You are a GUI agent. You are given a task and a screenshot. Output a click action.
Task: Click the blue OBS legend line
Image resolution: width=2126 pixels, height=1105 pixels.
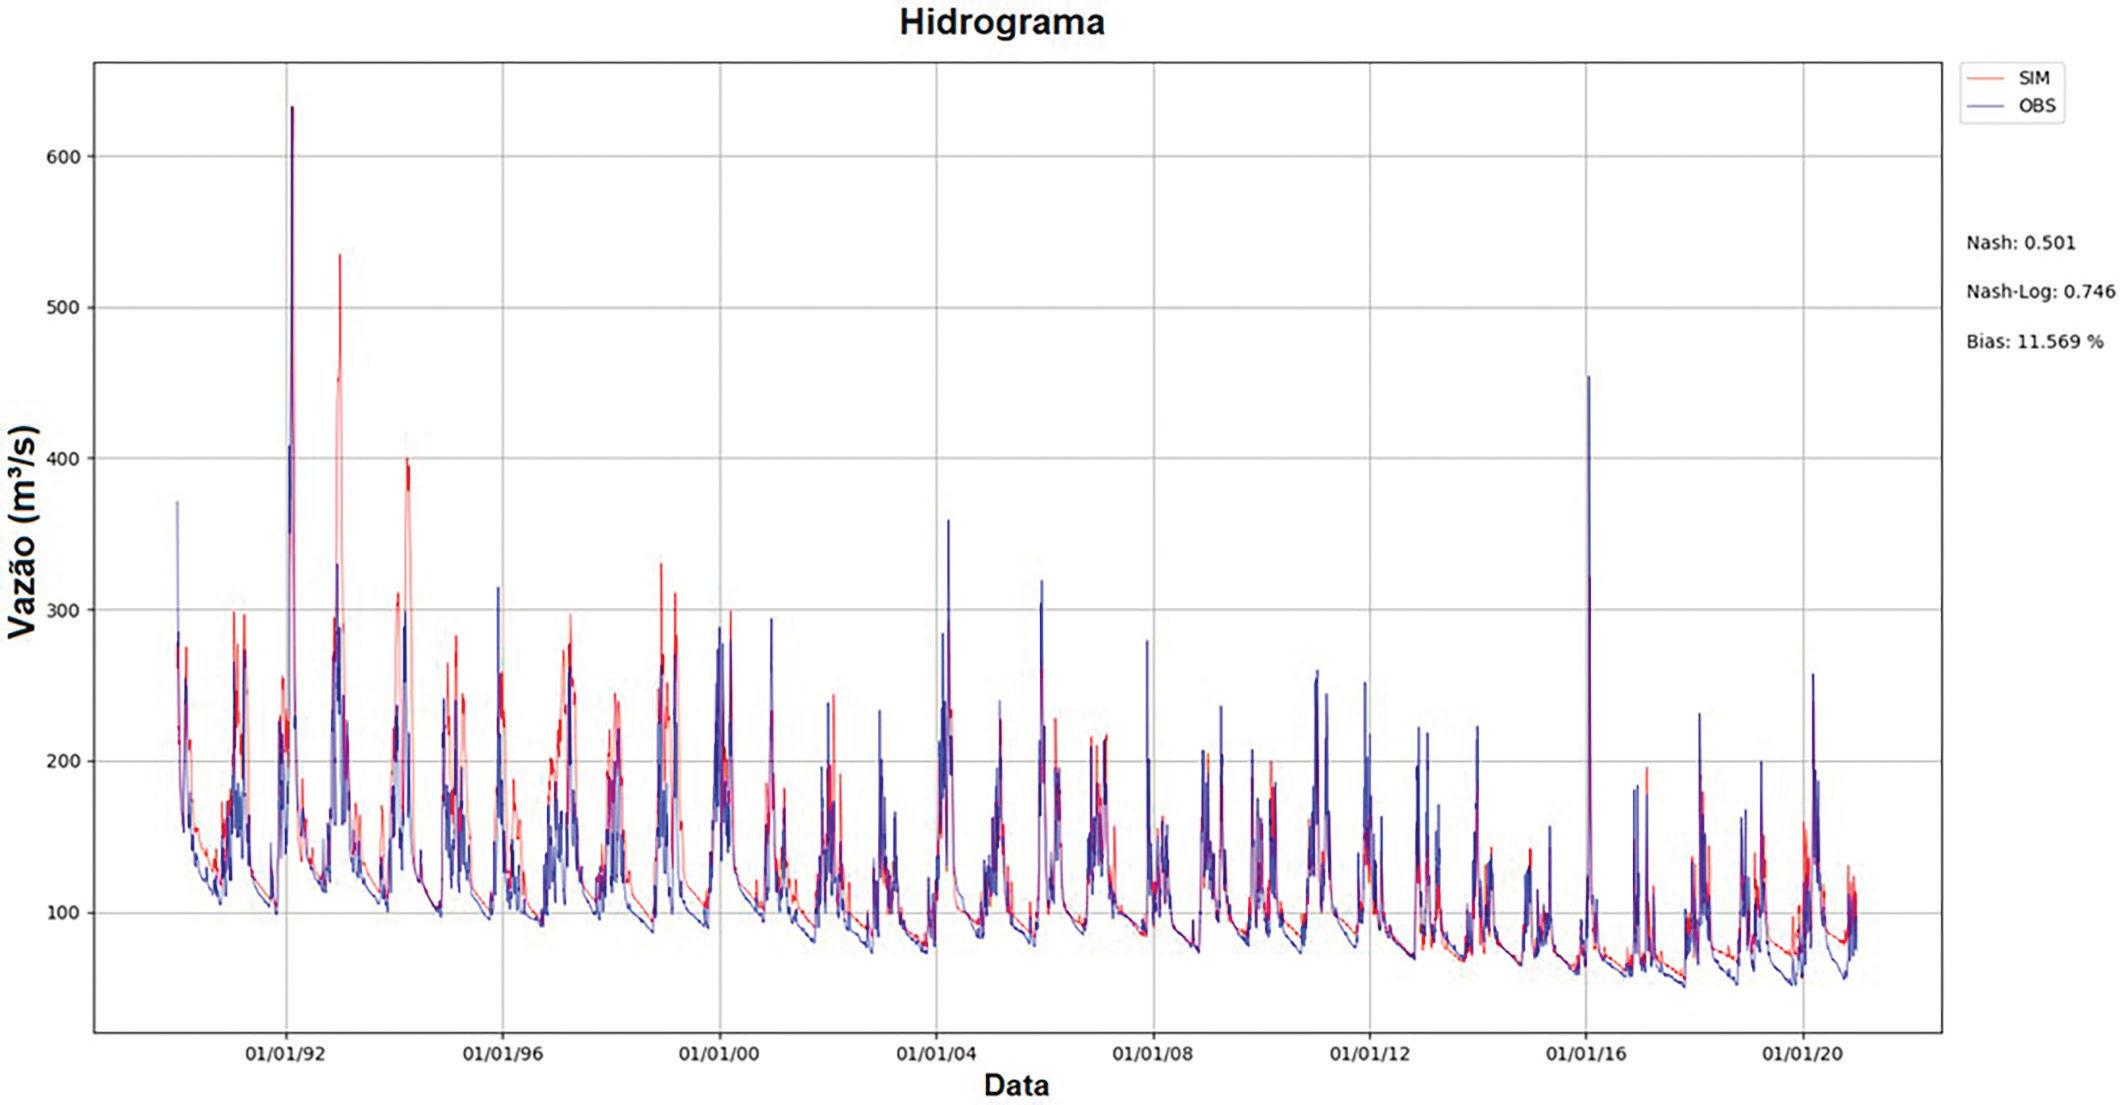click(x=1987, y=106)
